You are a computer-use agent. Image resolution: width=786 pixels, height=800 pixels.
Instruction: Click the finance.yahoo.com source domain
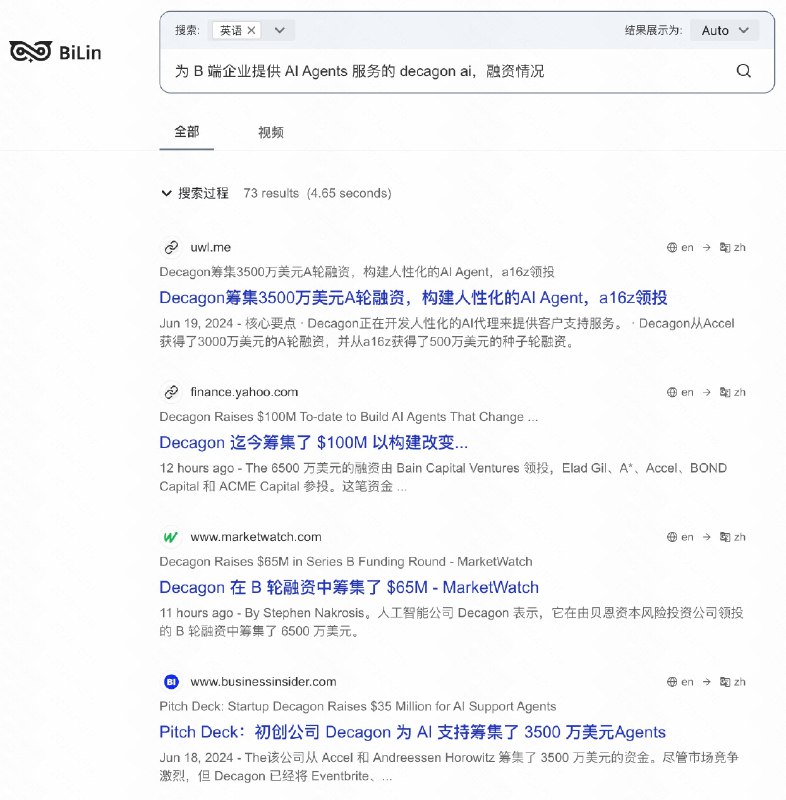[244, 392]
